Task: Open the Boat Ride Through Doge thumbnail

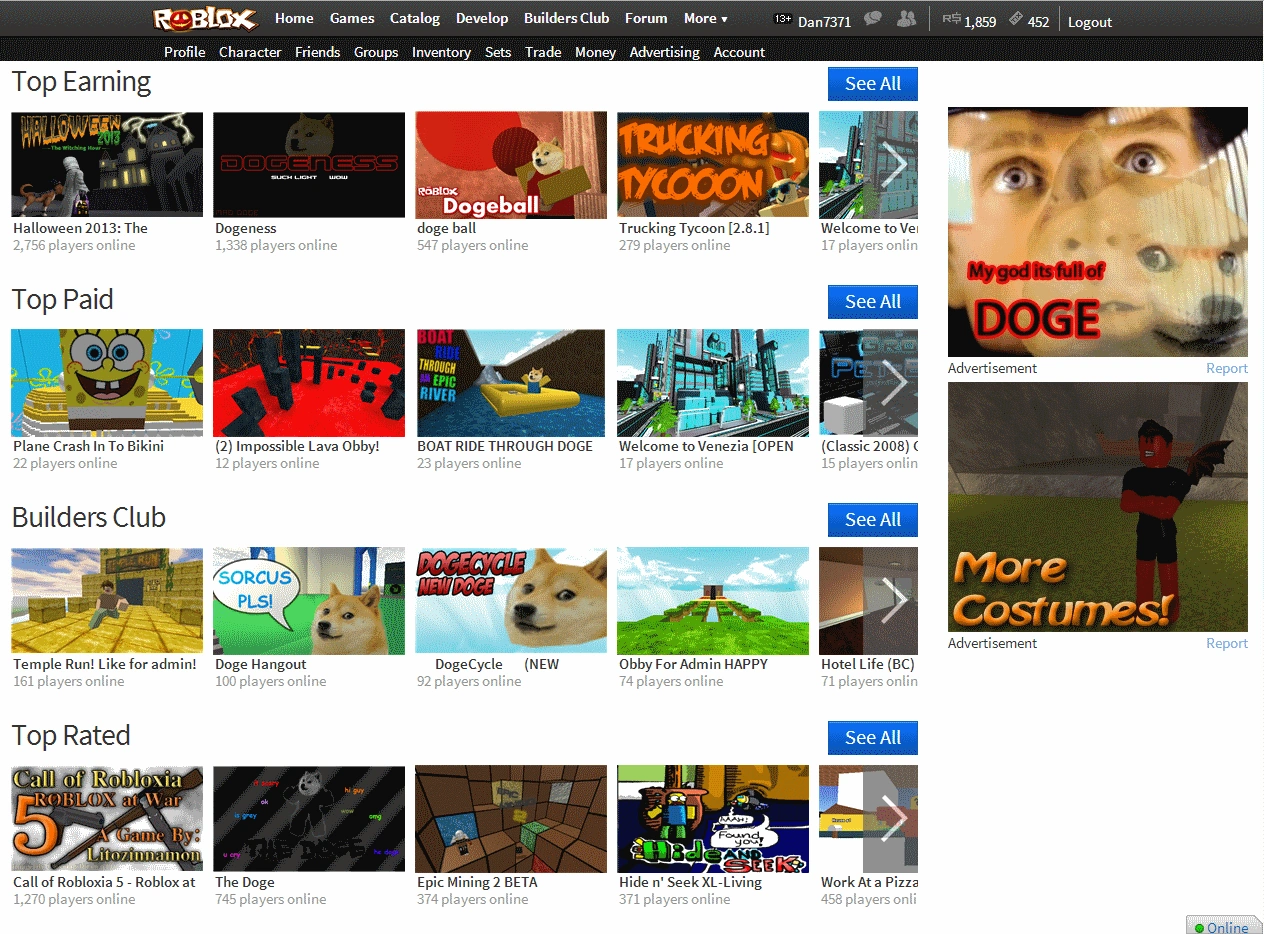Action: coord(511,383)
